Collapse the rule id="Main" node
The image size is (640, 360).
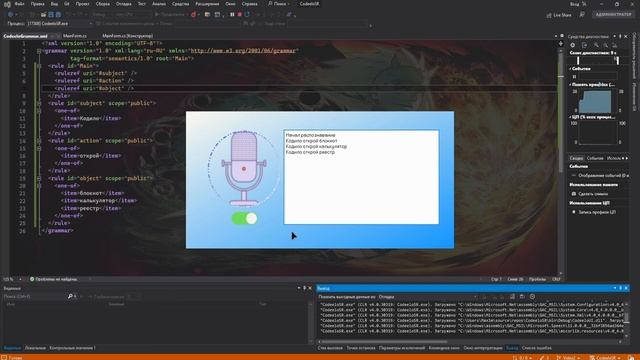(39, 66)
